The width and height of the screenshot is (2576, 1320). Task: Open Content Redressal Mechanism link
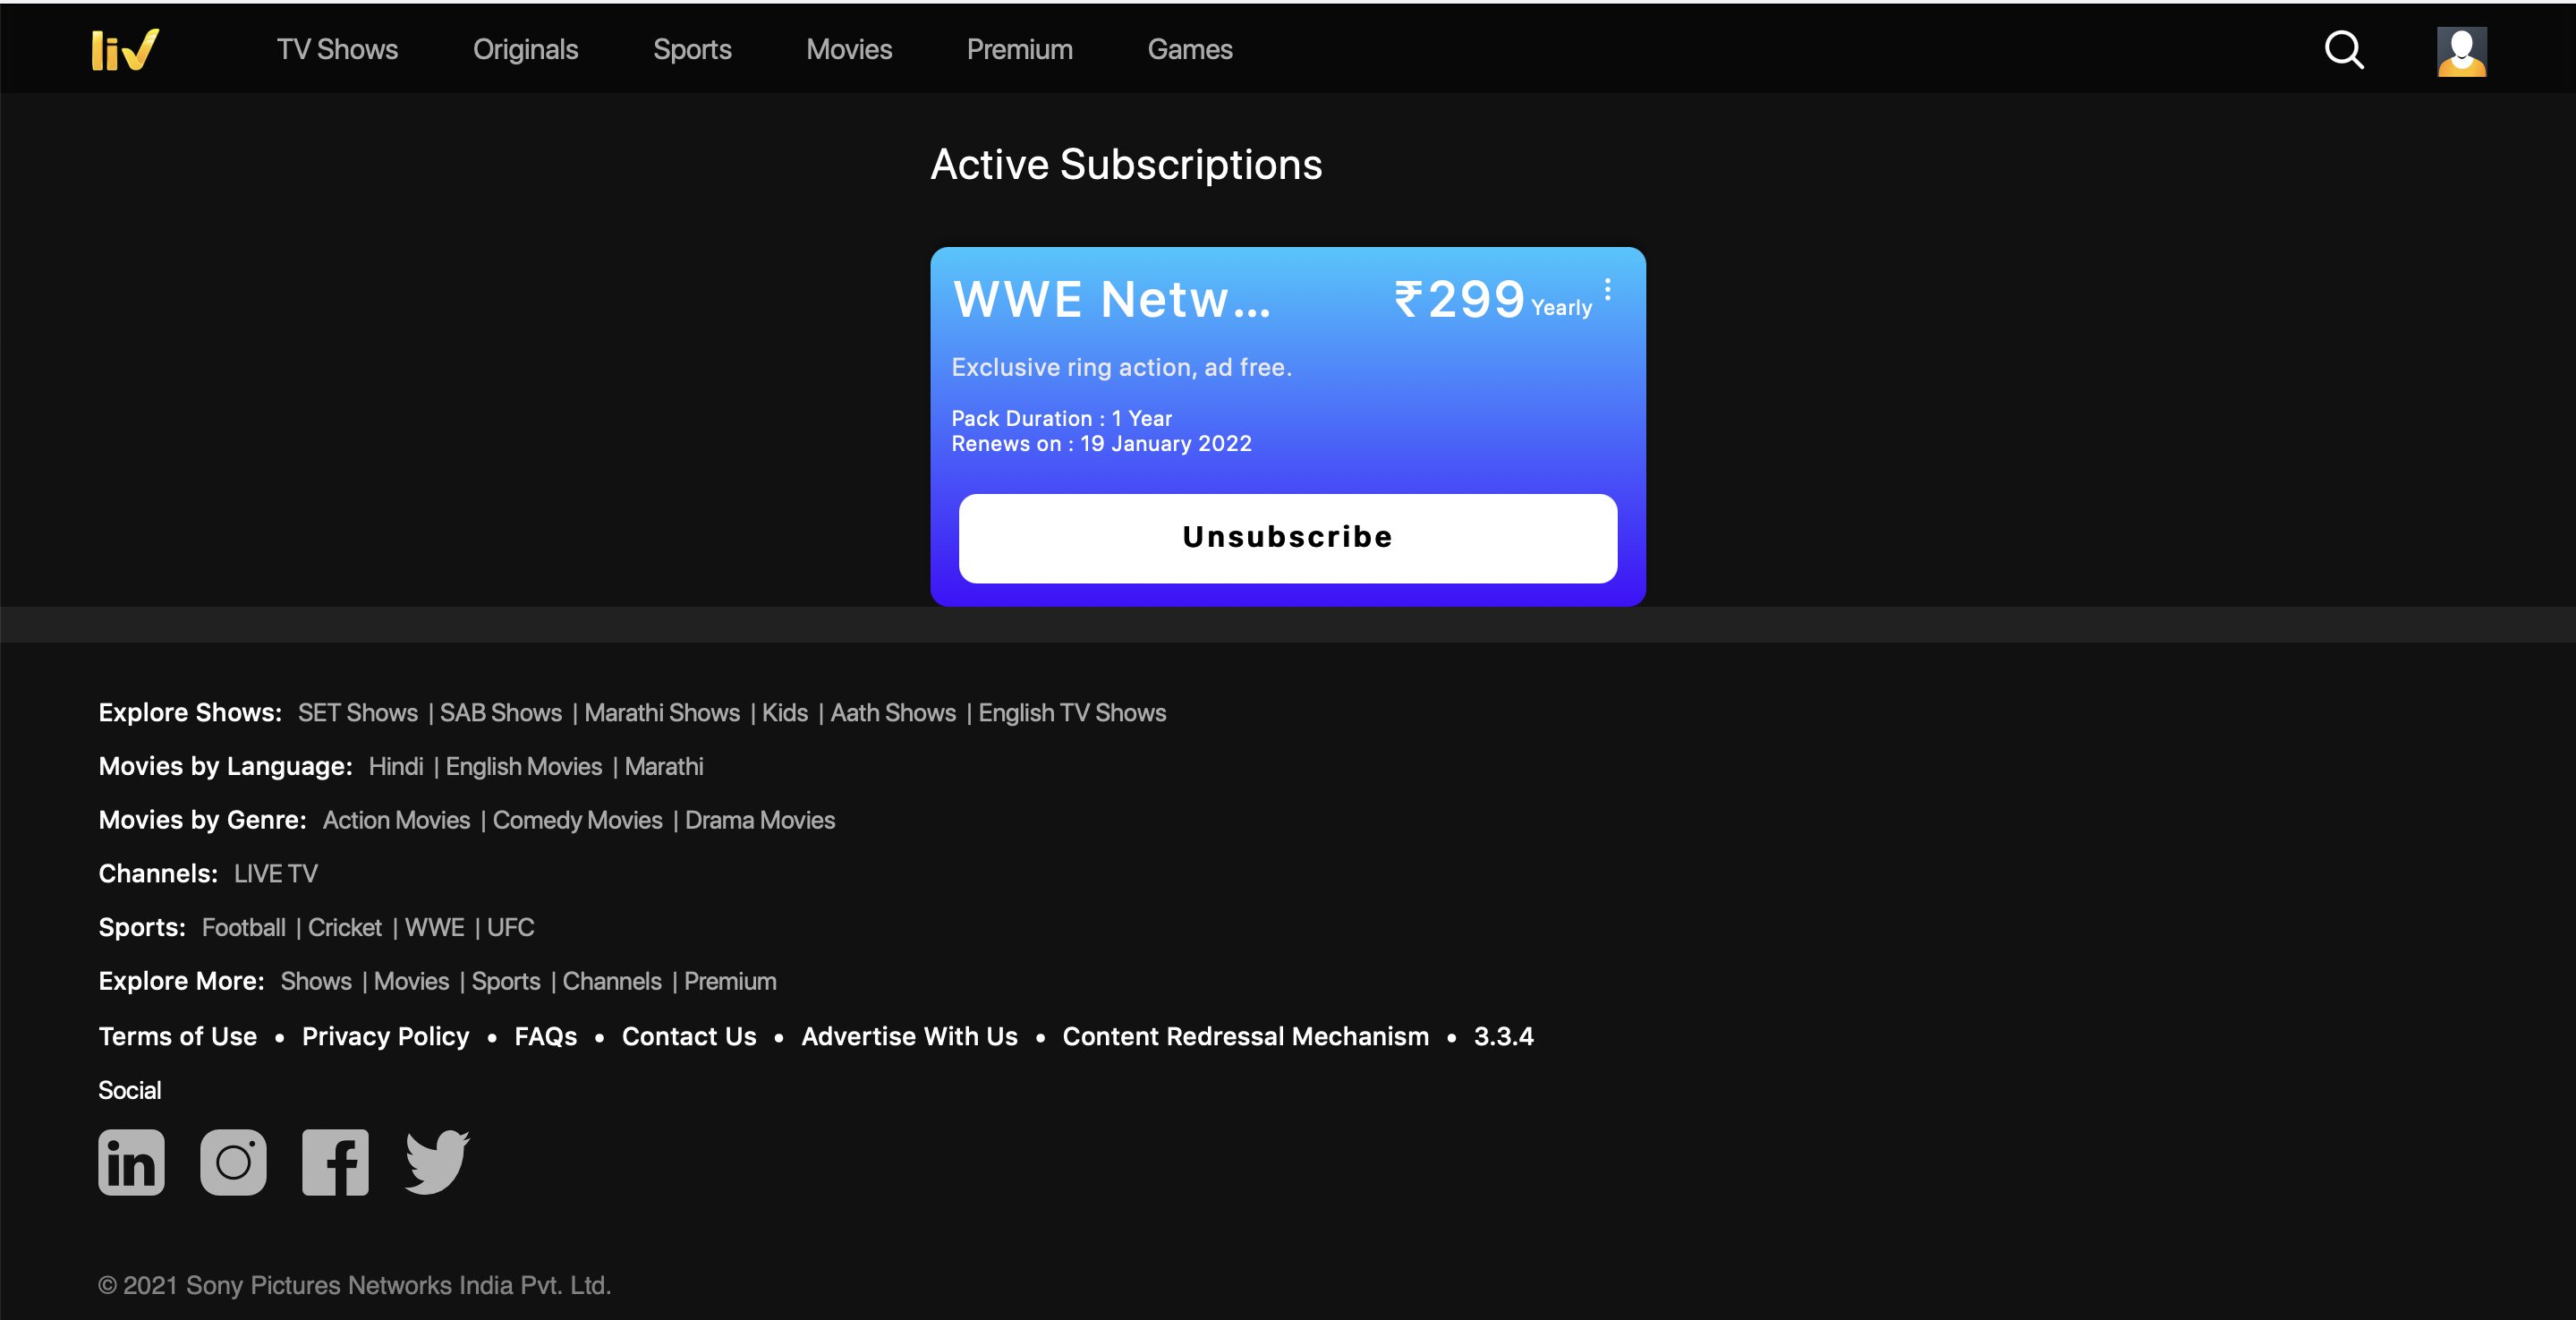coord(1245,1037)
